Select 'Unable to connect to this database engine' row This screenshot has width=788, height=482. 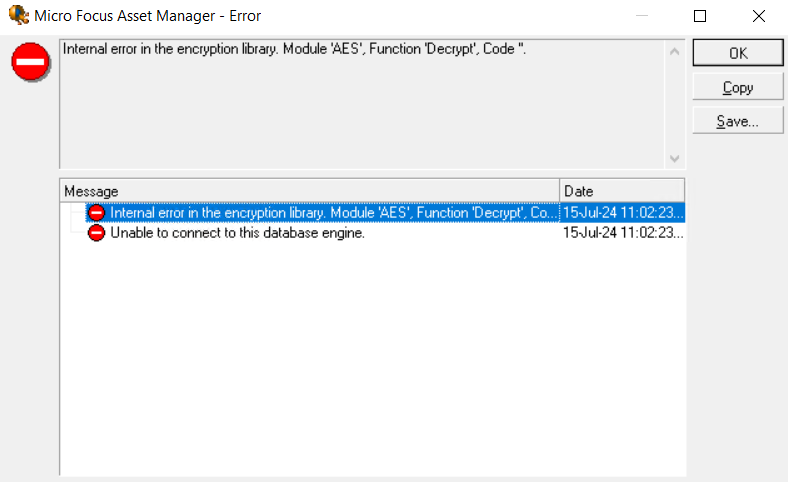point(237,233)
